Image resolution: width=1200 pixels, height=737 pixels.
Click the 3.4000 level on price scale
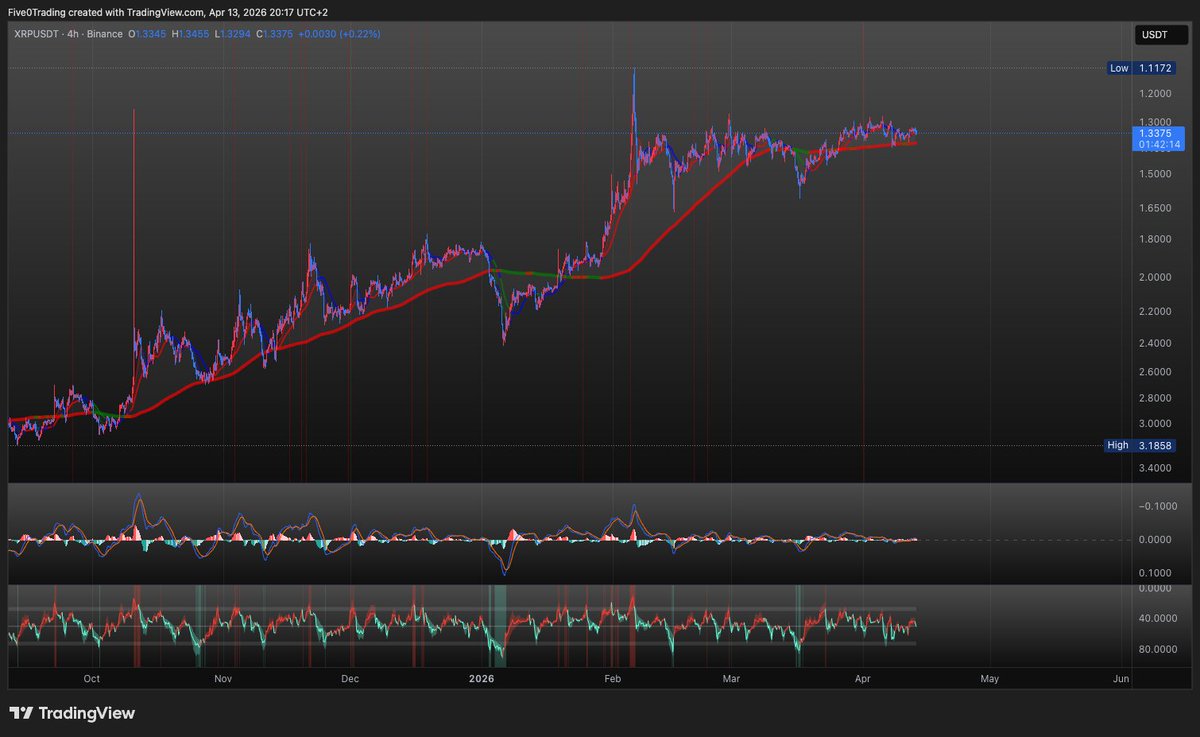pos(1156,468)
